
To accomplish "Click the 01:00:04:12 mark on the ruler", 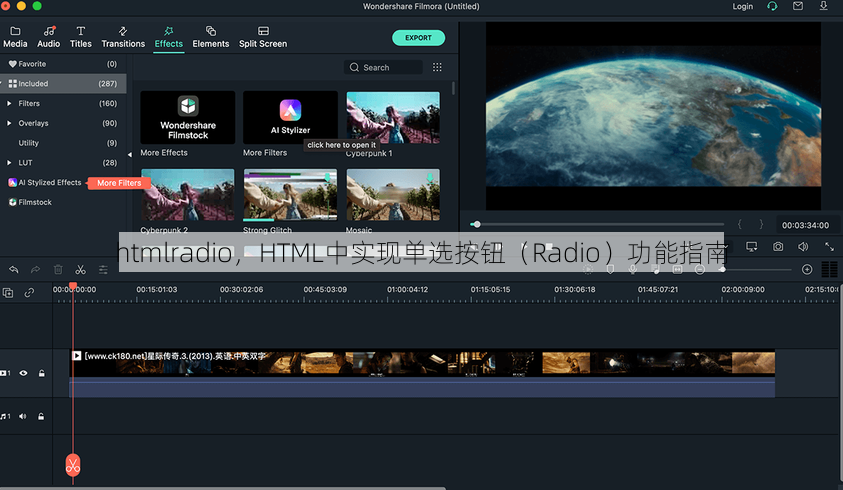I will [x=408, y=289].
